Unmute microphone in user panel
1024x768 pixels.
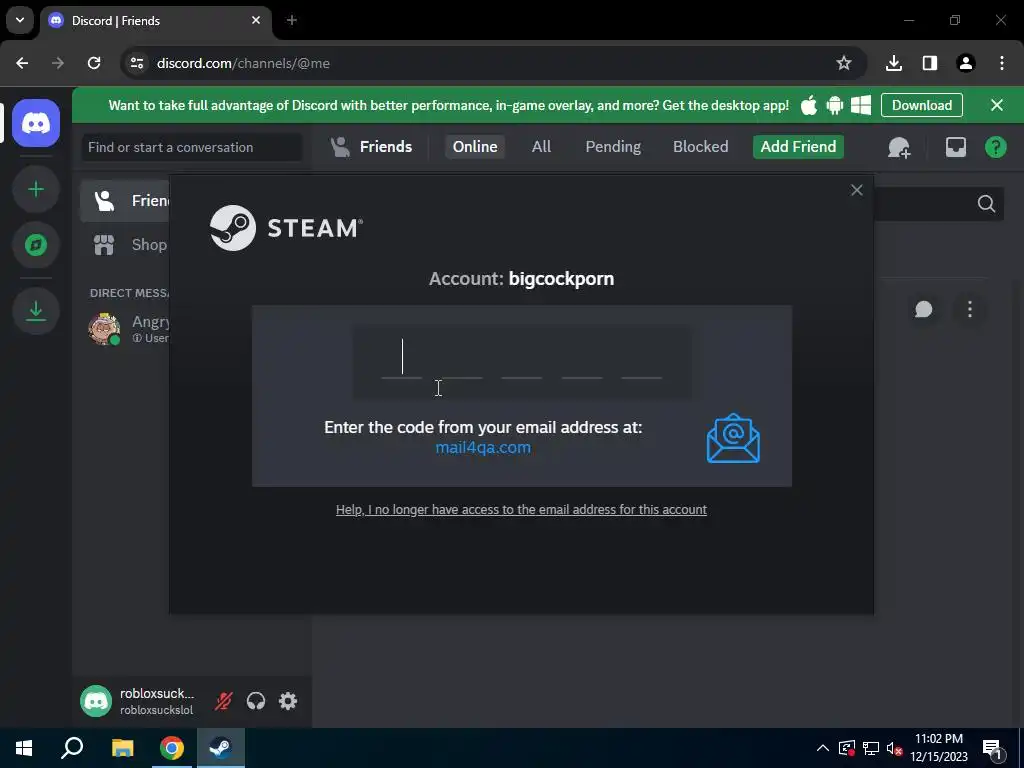(223, 701)
